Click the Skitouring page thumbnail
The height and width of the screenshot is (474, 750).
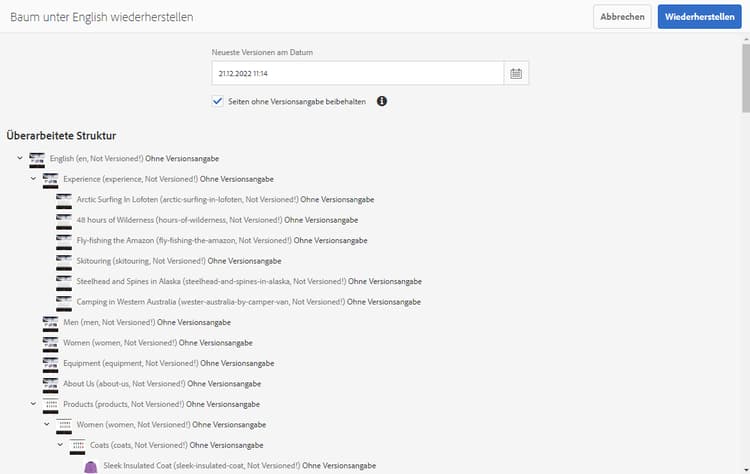point(64,263)
